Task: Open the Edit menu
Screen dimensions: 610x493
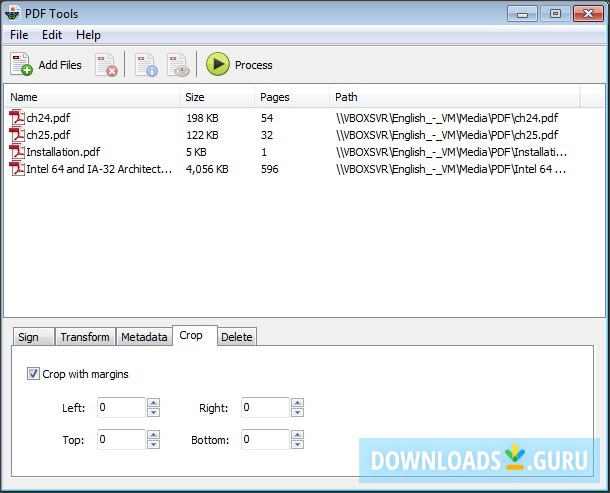Action: tap(52, 35)
